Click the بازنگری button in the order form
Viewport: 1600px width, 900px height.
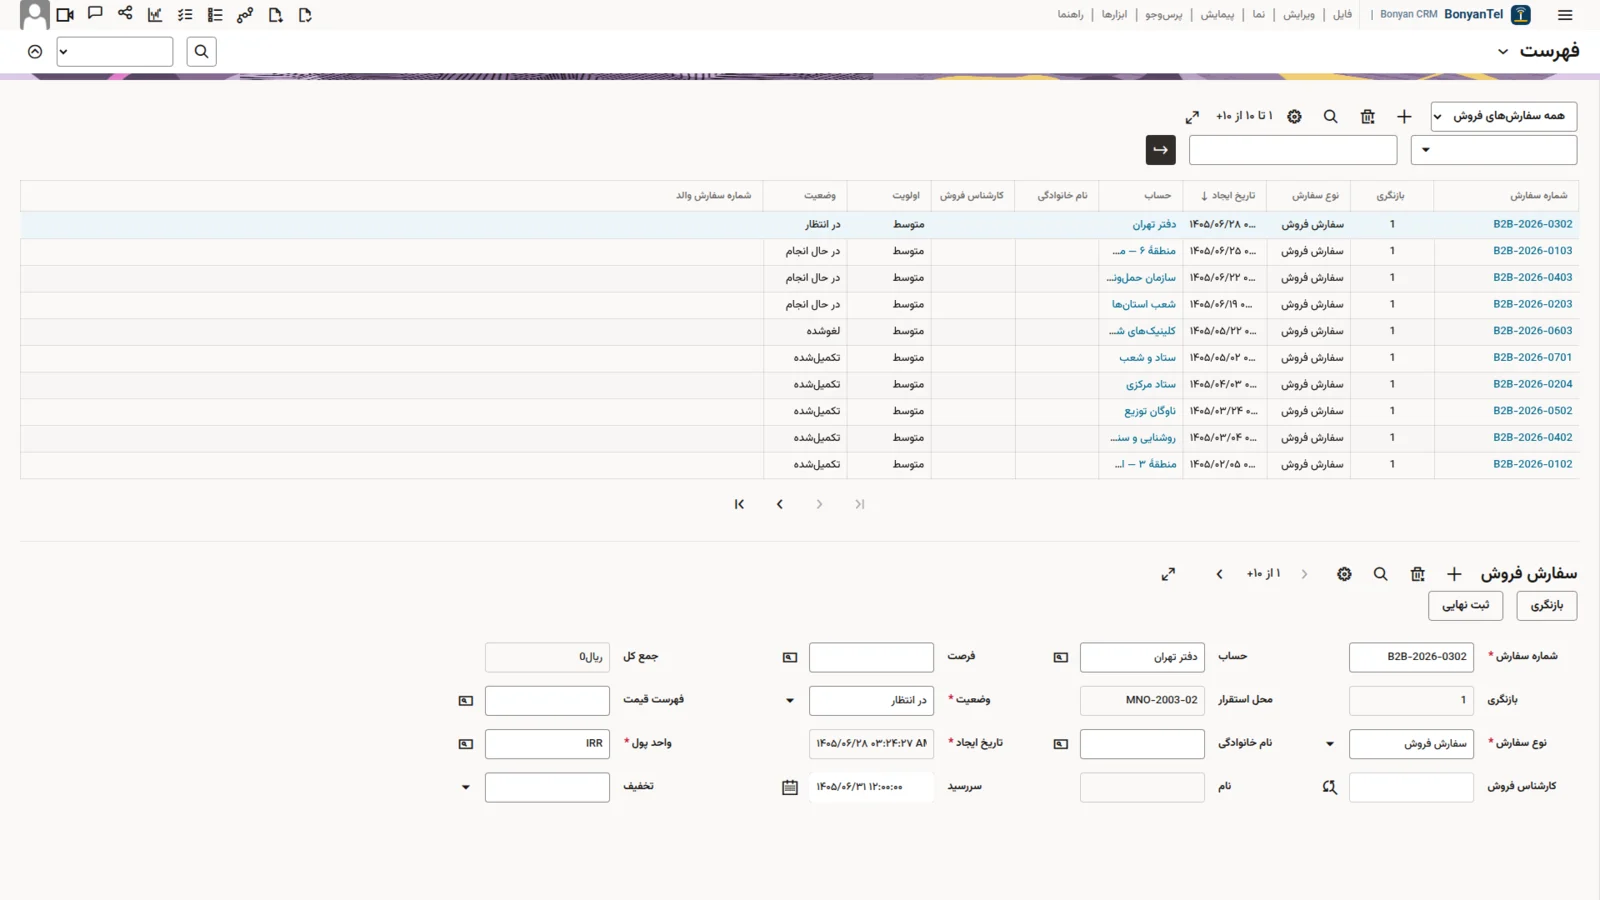(1547, 605)
